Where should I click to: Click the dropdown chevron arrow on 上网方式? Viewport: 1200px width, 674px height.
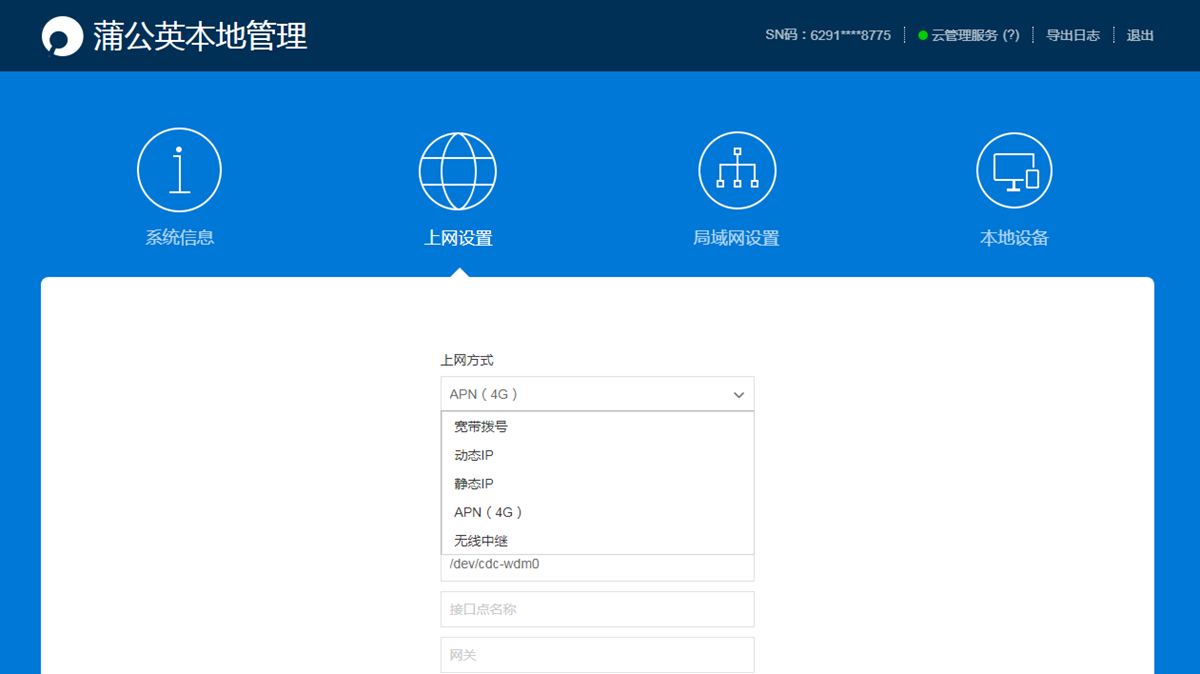click(738, 394)
